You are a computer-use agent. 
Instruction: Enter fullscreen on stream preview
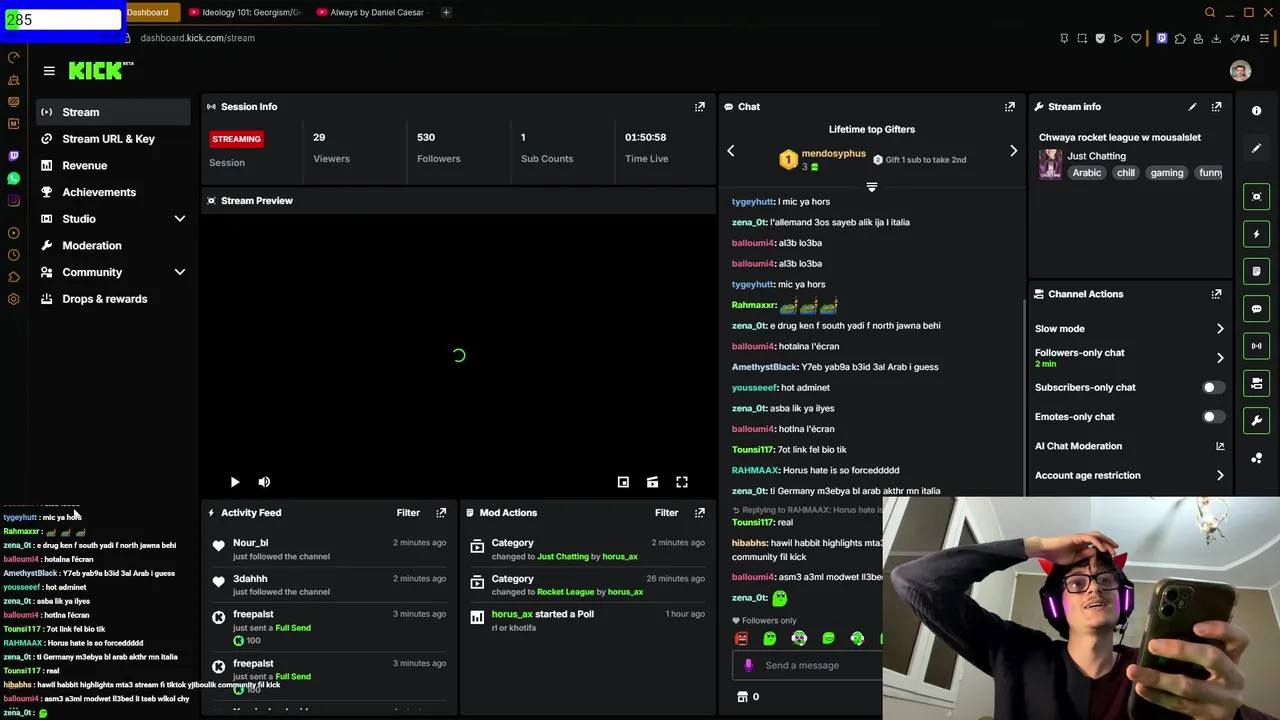tap(682, 482)
